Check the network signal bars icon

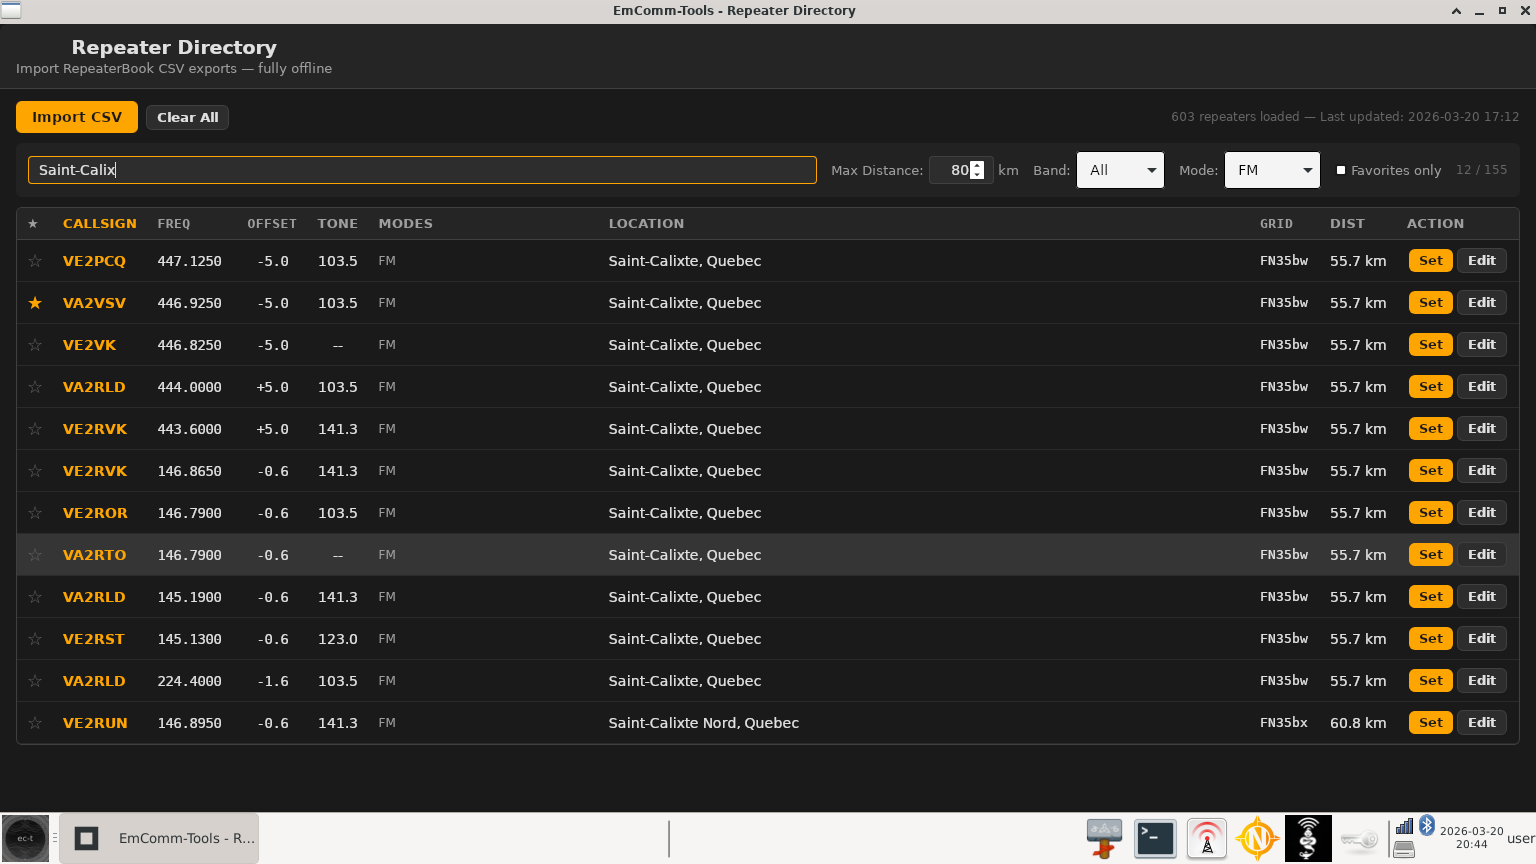(x=1405, y=826)
